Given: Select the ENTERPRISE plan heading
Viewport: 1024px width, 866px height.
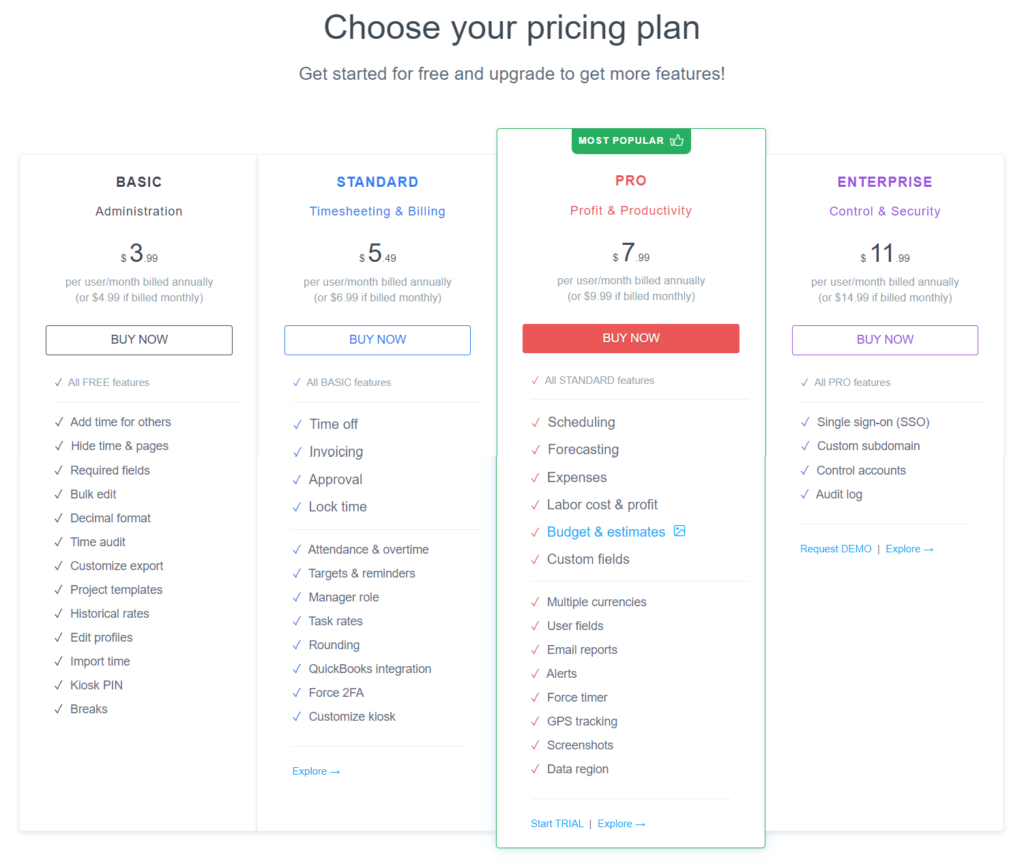Looking at the screenshot, I should click(884, 181).
